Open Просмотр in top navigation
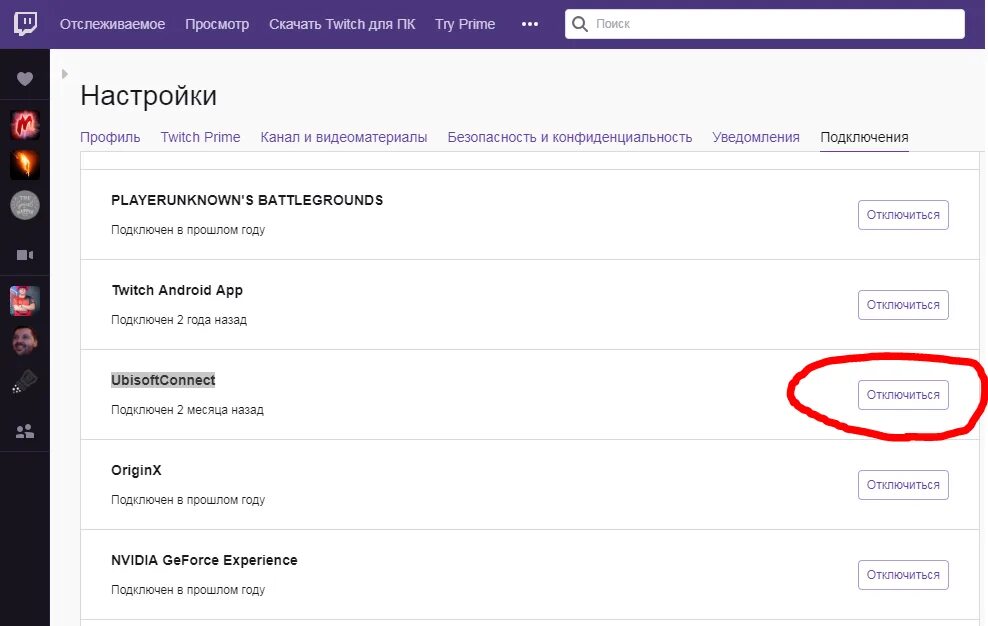988x626 pixels. click(x=217, y=24)
